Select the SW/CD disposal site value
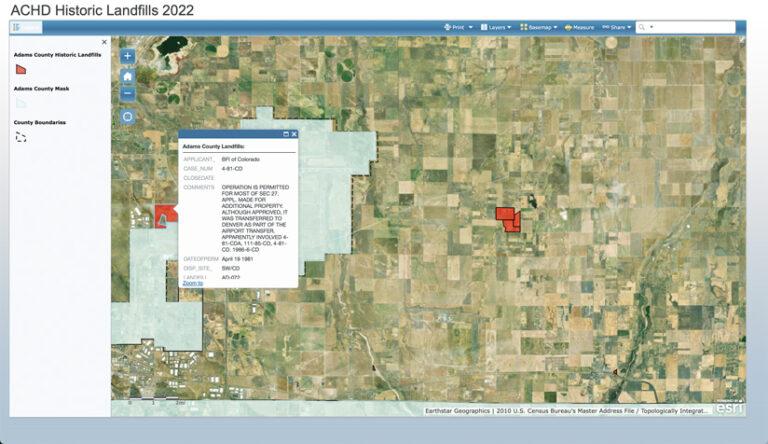Screen dimensions: 768x444 (x=230, y=268)
